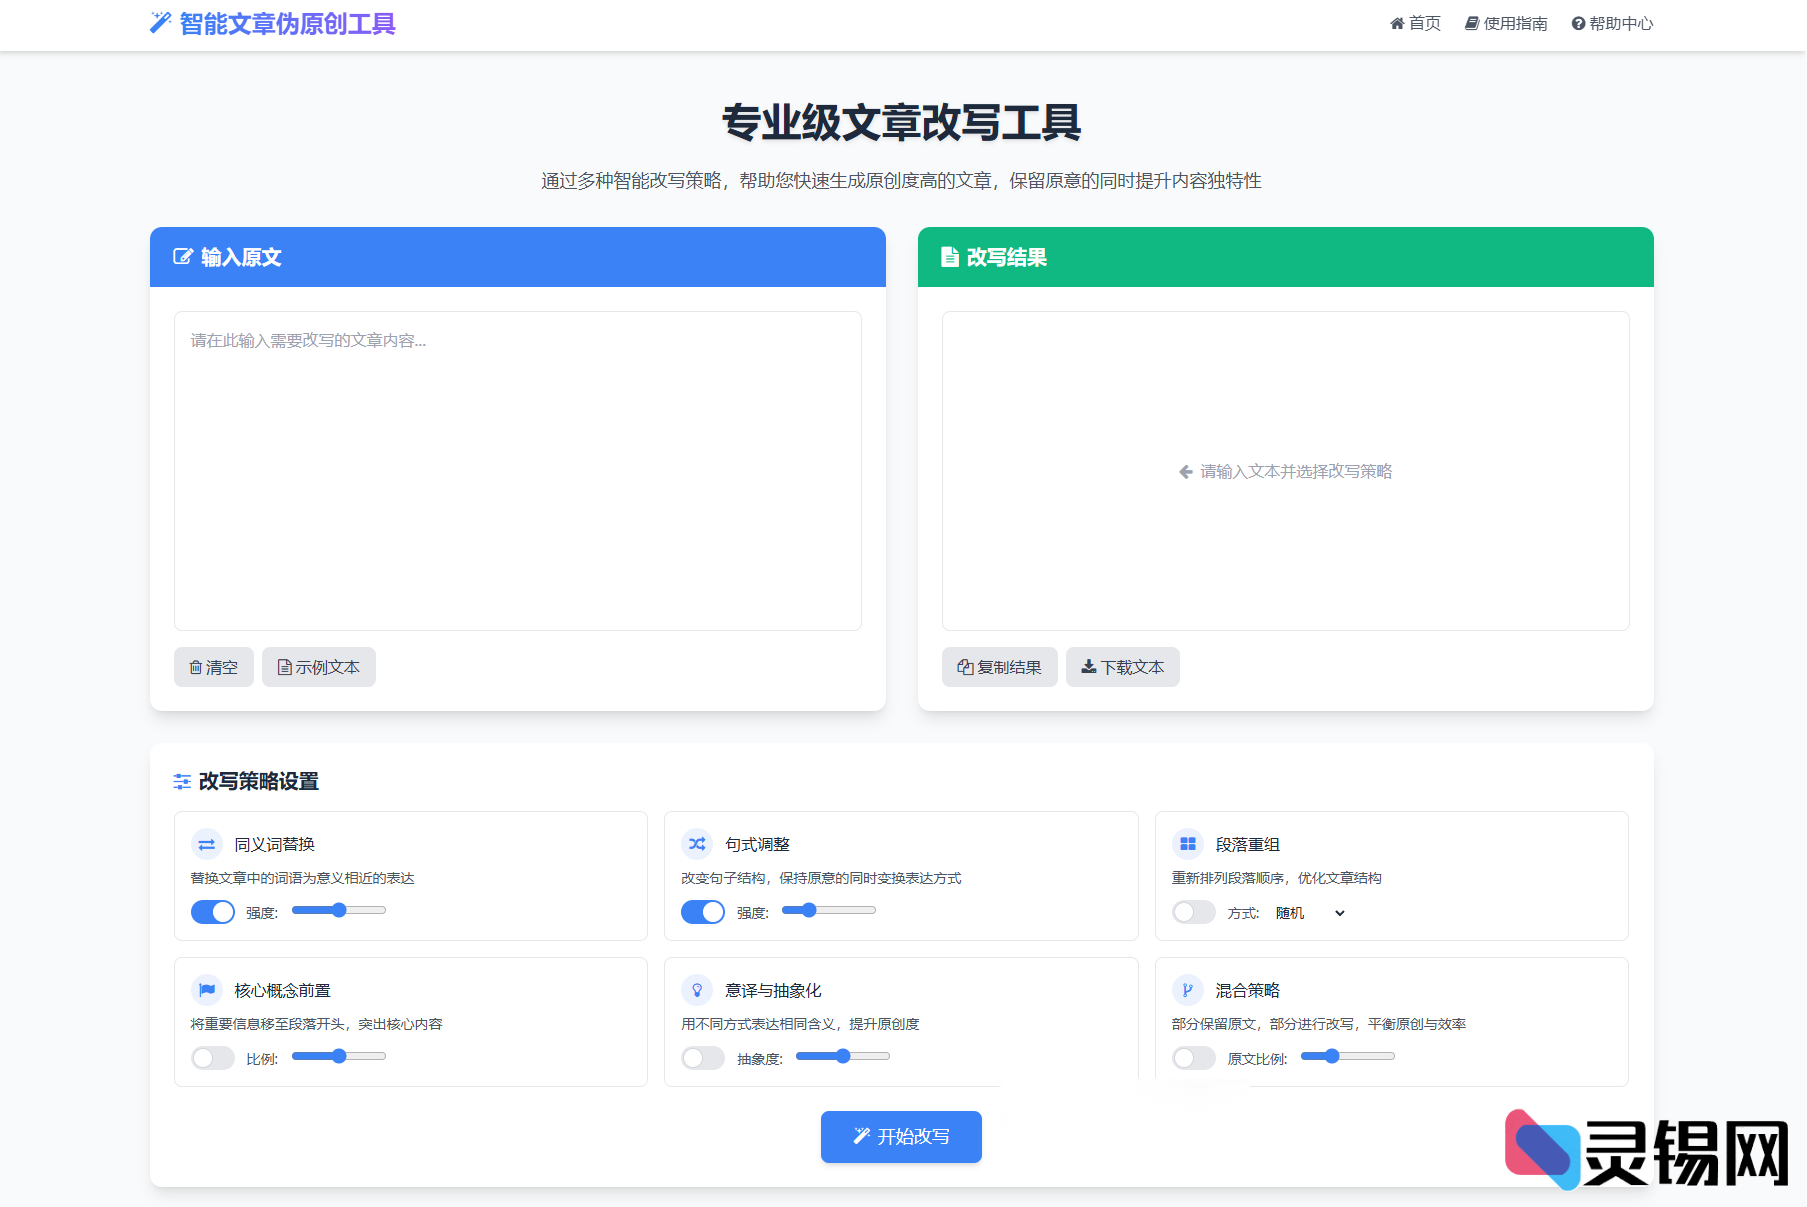Open 帮助中心 from the top navigation
This screenshot has height=1207, width=1807.
(x=1612, y=24)
